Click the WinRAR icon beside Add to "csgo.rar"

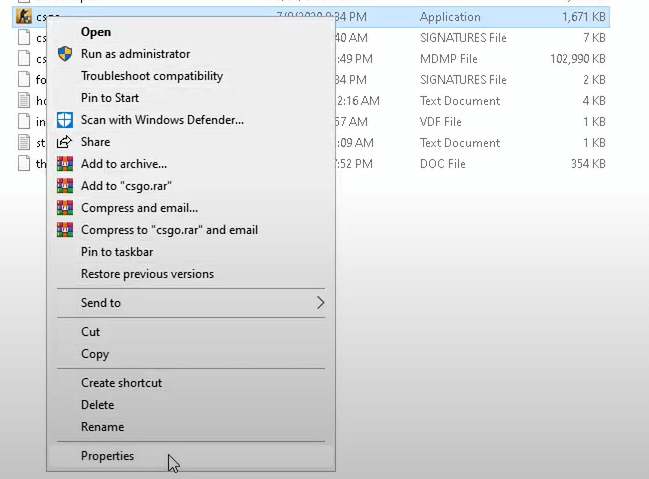coord(65,186)
